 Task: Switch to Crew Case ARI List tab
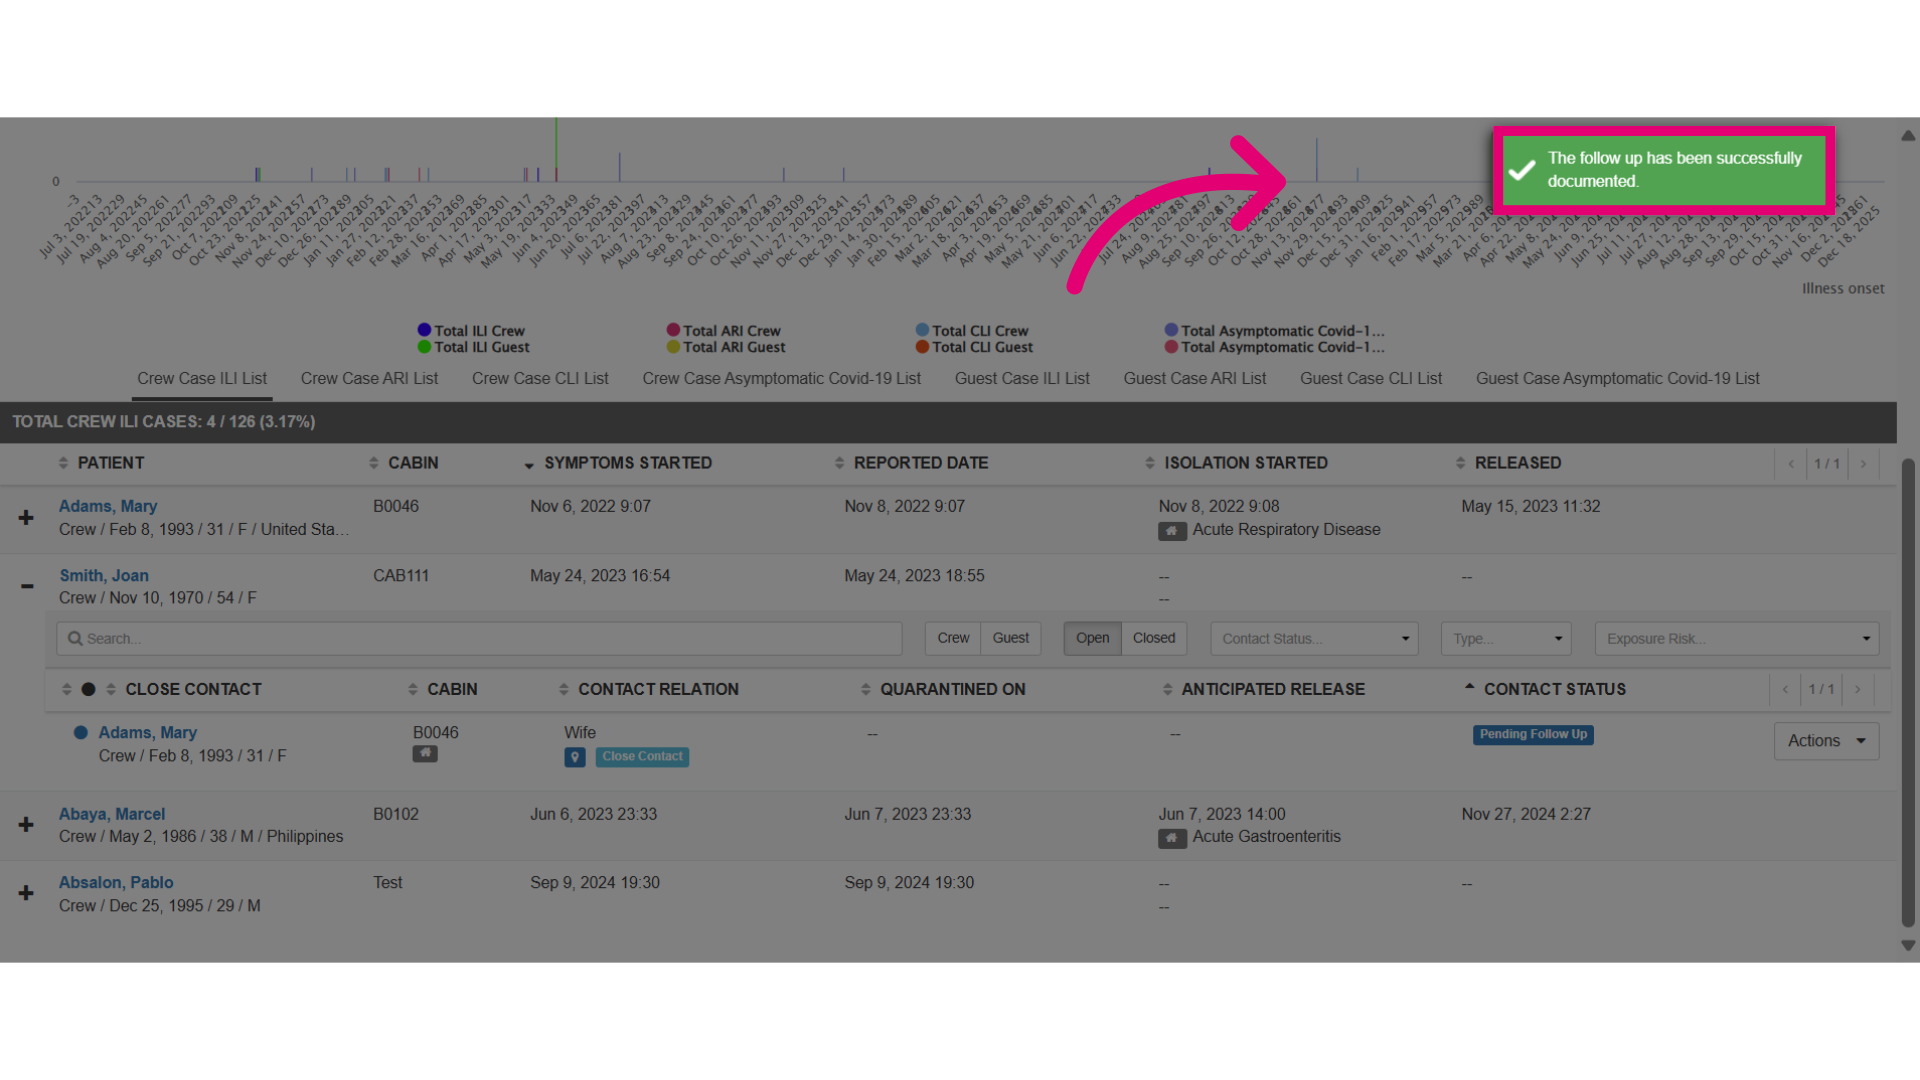point(369,379)
